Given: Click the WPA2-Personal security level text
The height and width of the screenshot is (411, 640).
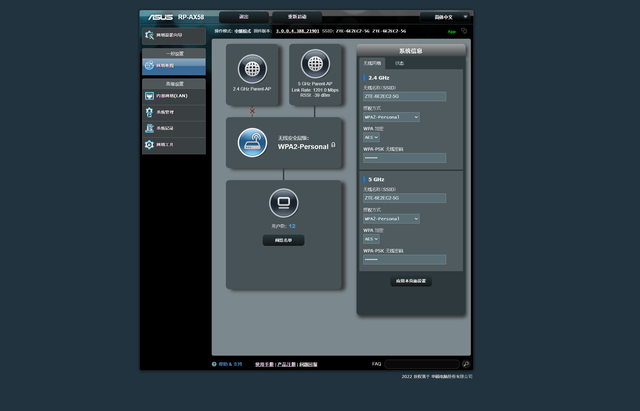Looking at the screenshot, I should 303,147.
